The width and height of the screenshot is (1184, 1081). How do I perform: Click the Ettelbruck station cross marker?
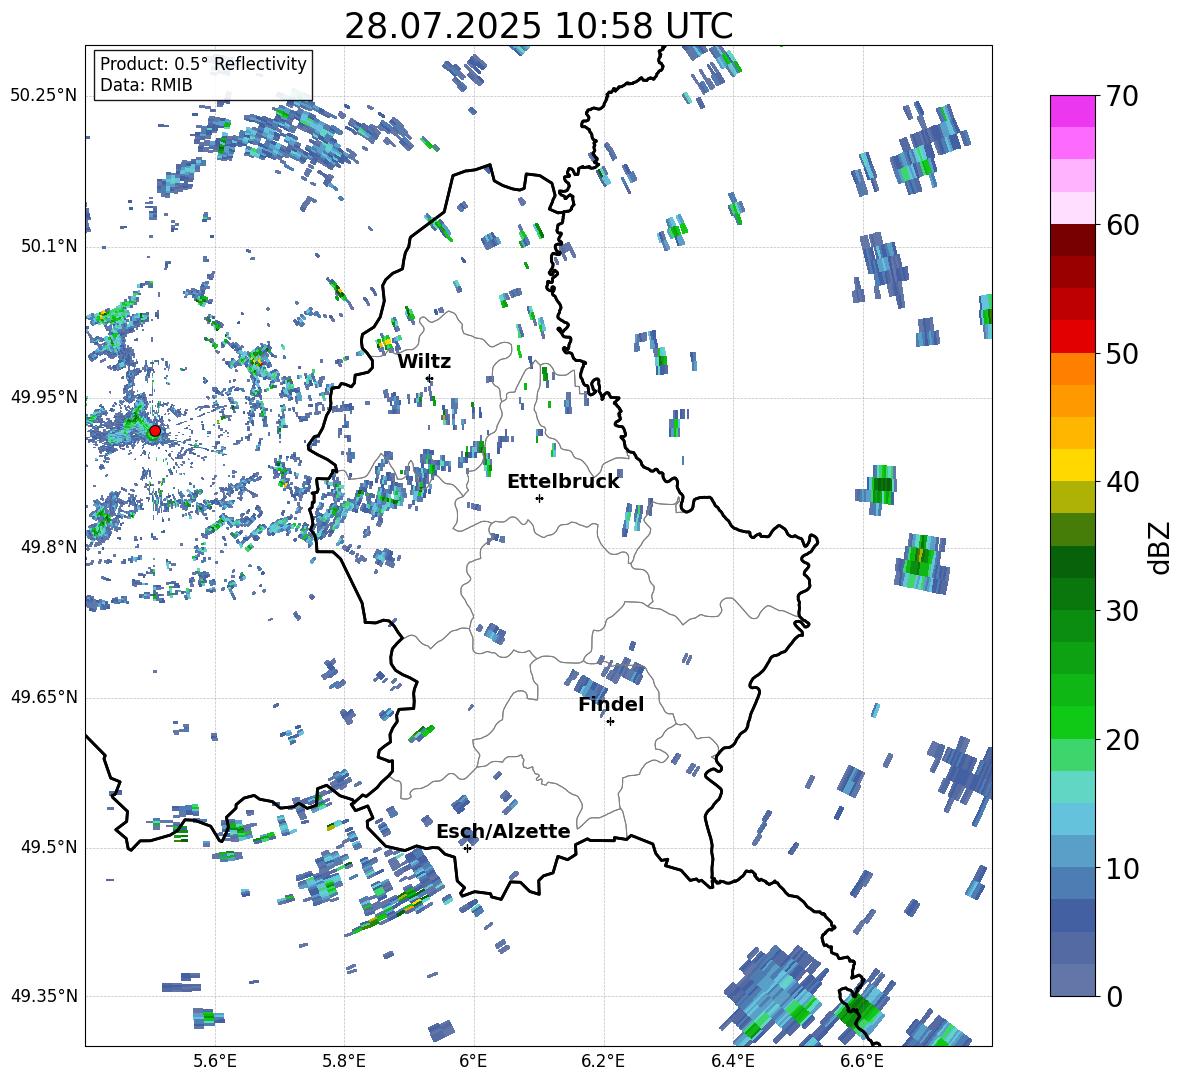point(539,498)
